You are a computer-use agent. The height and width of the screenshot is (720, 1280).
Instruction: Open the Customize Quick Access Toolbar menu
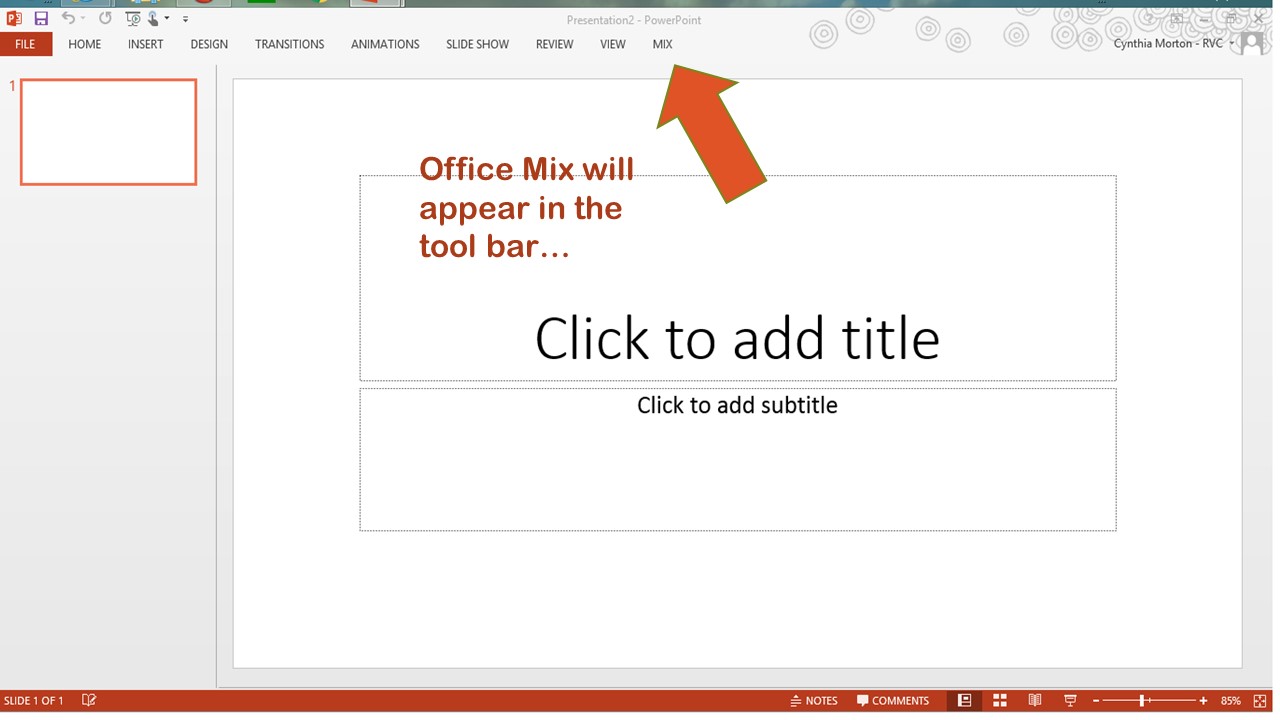click(x=186, y=17)
